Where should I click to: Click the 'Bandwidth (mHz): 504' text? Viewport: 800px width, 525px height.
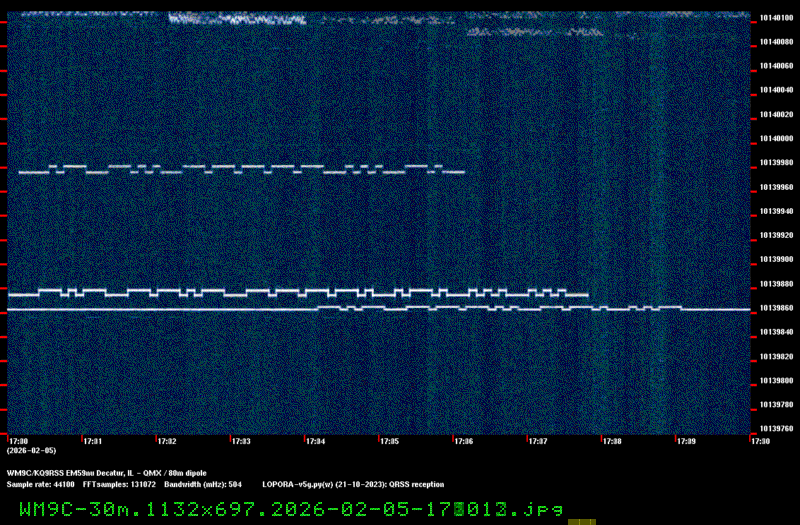(203, 485)
